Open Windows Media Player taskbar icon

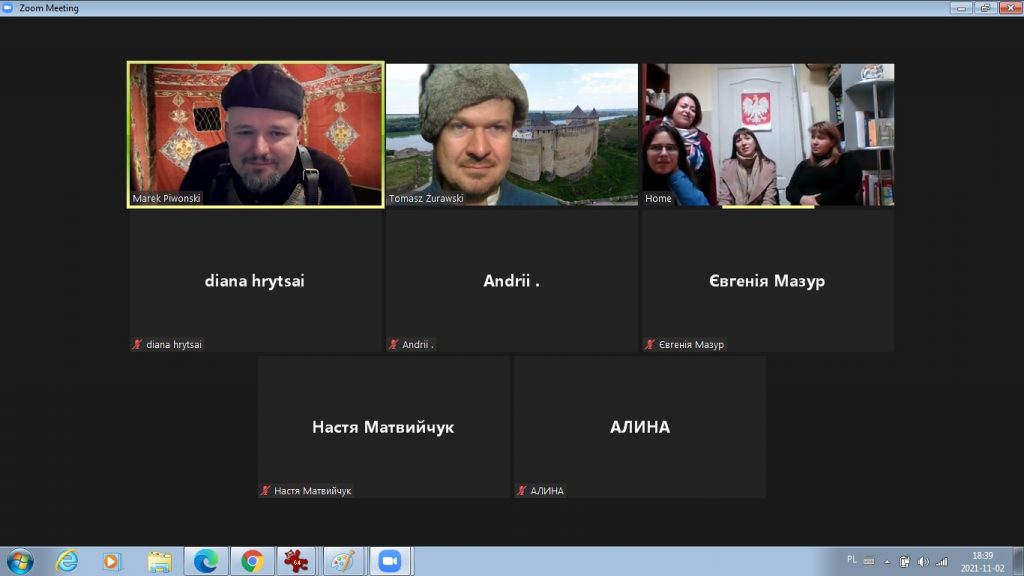[112, 561]
